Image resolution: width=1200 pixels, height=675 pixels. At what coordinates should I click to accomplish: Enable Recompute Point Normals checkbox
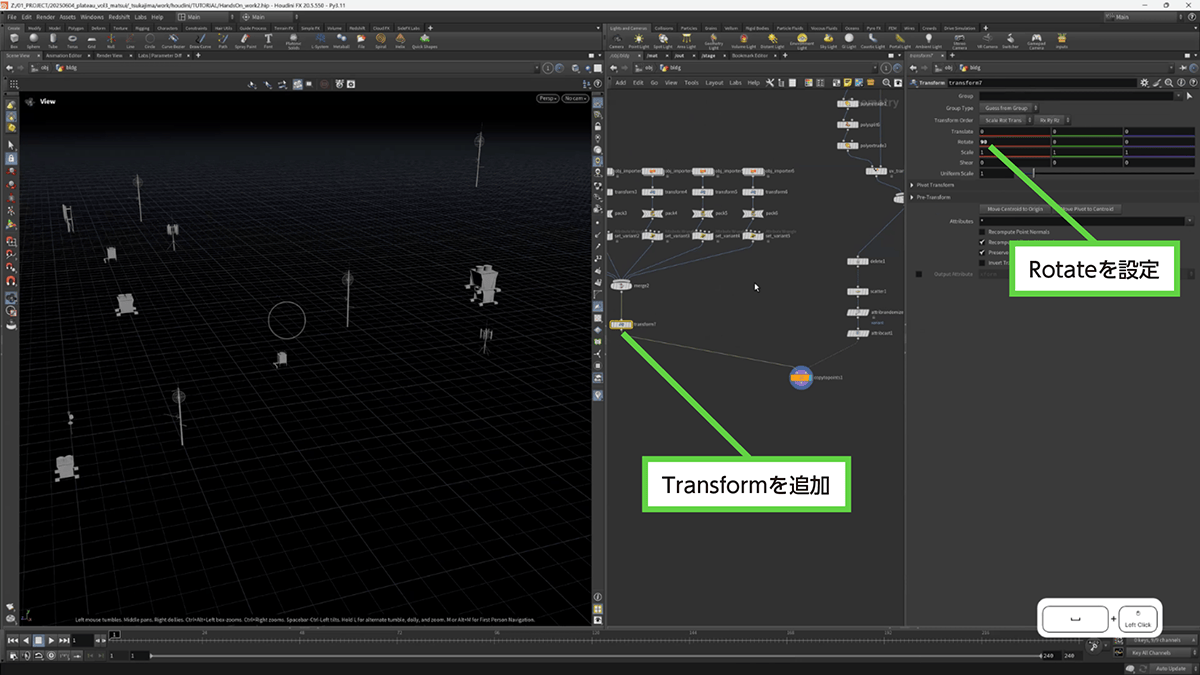coord(982,231)
